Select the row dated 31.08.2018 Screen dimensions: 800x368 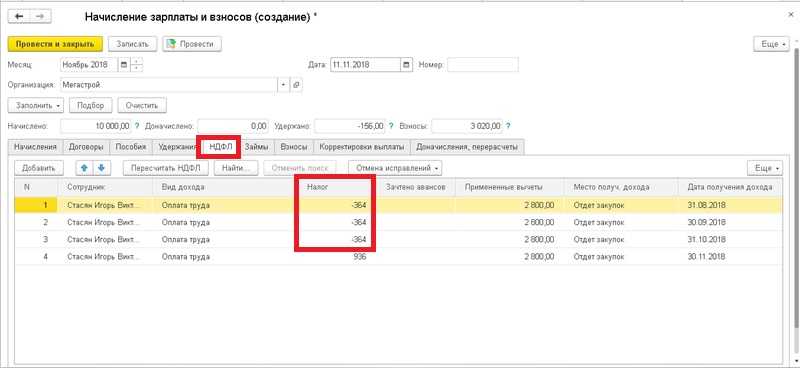[x=398, y=205]
